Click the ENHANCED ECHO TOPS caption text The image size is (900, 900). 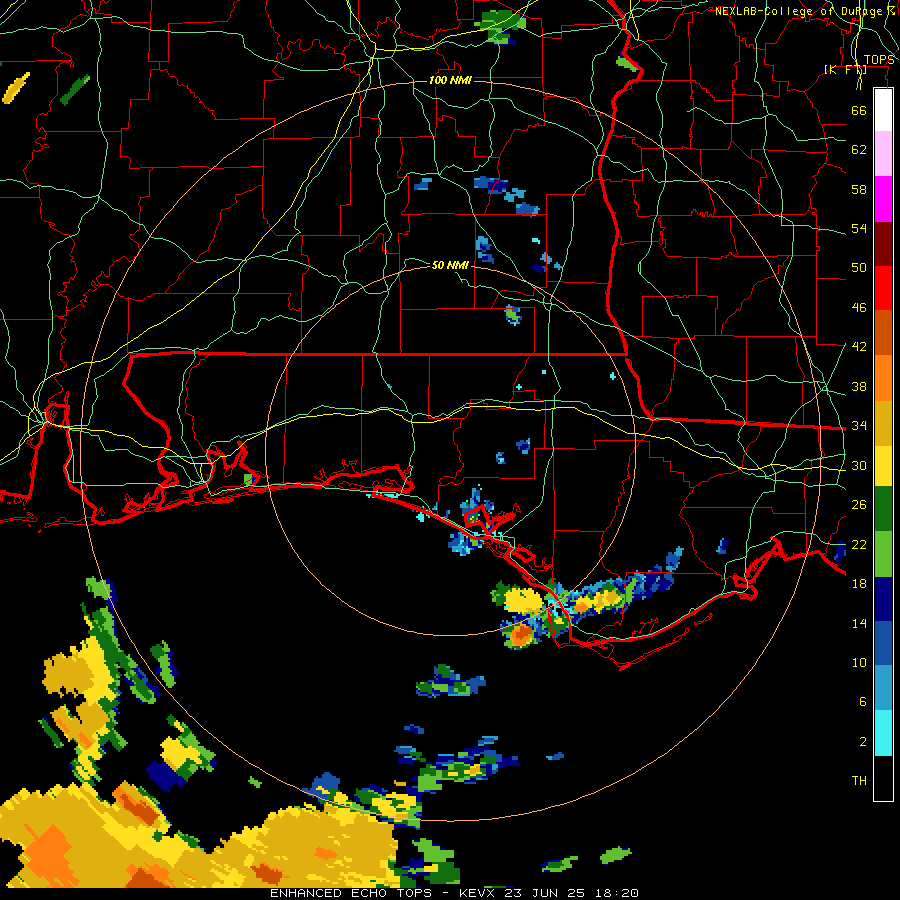click(353, 893)
